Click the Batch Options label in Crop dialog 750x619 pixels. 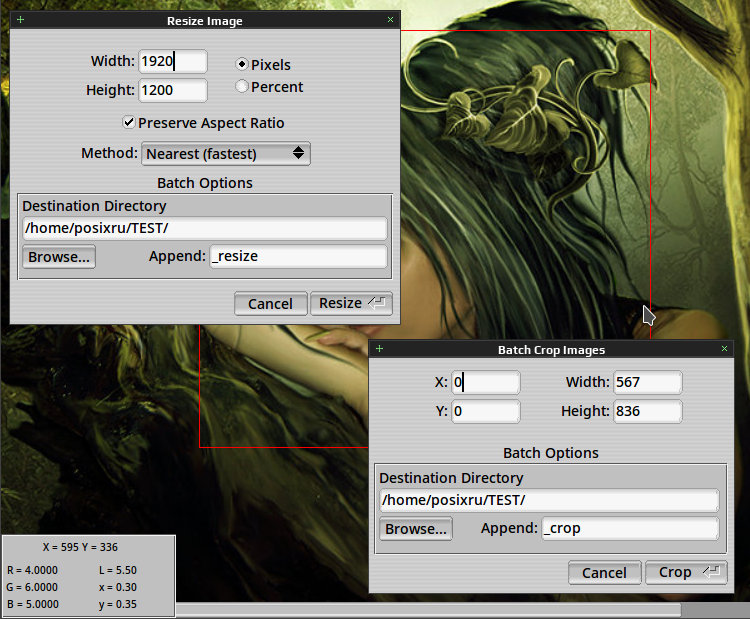click(x=551, y=453)
